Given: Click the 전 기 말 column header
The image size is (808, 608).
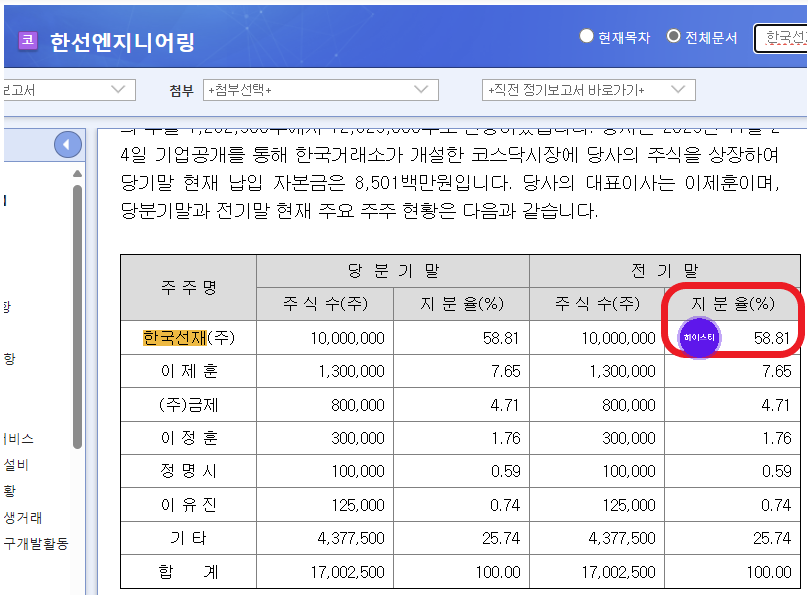Looking at the screenshot, I should (665, 271).
